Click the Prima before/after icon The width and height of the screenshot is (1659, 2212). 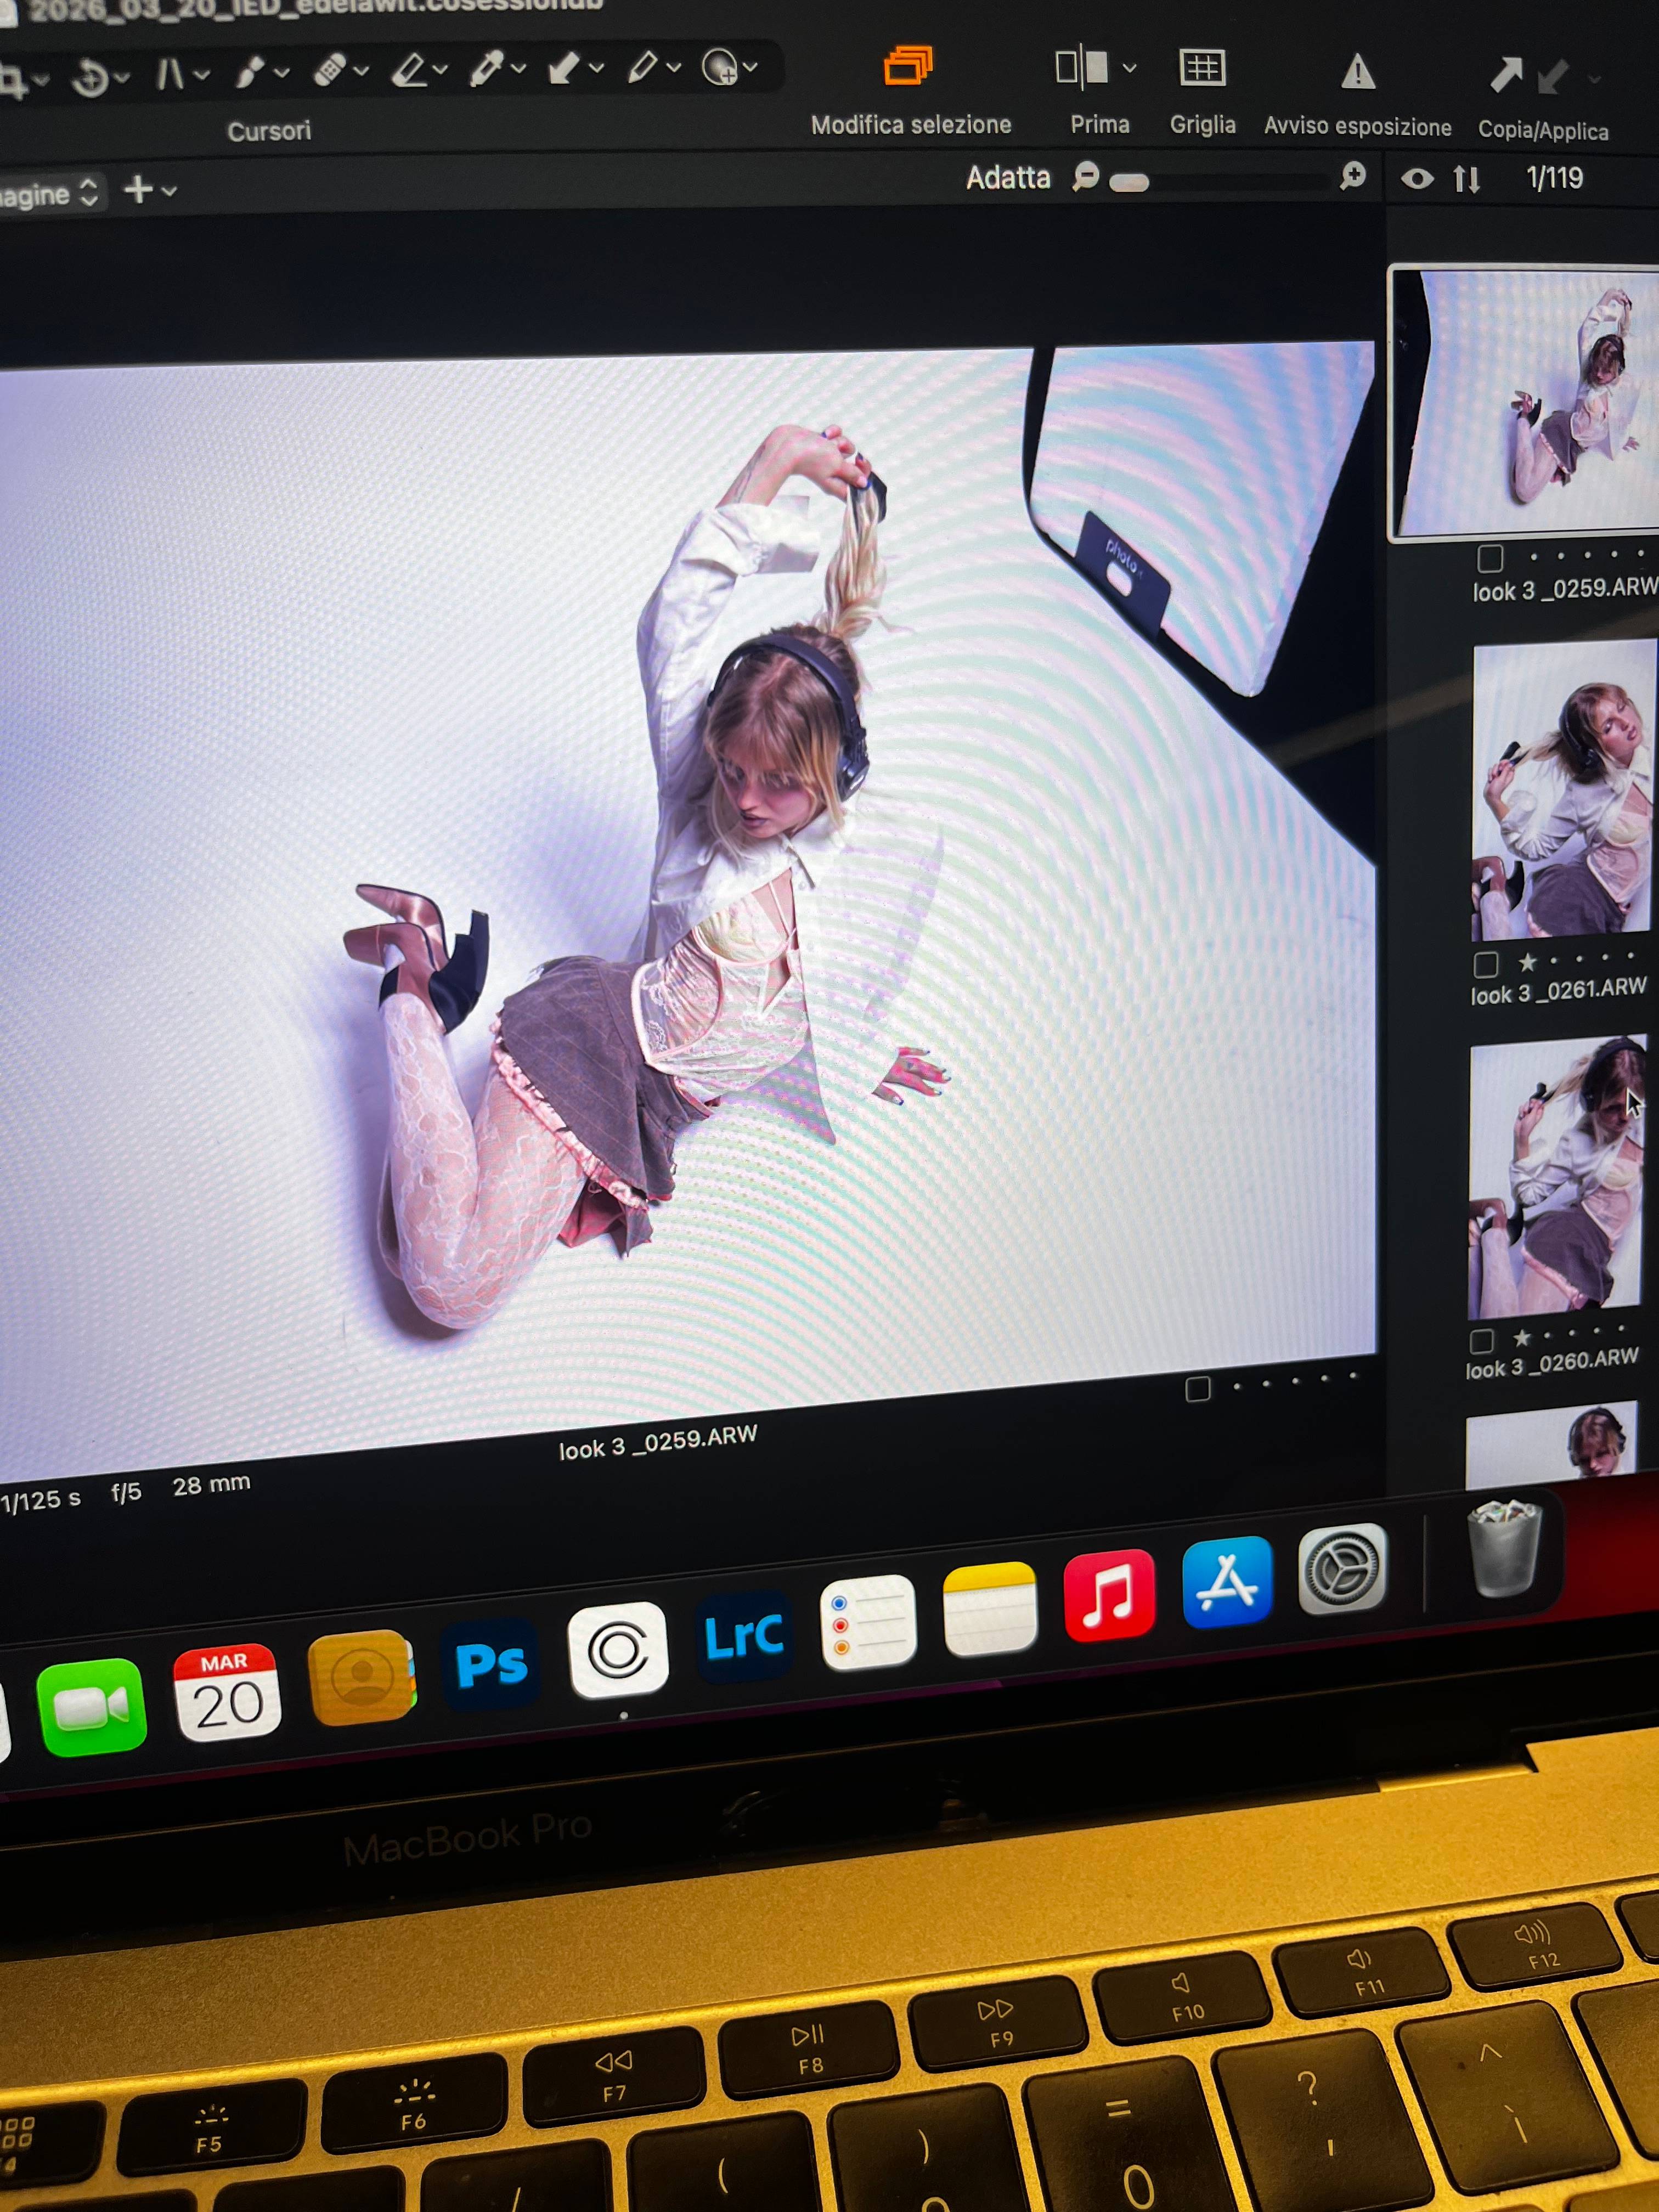[1082, 67]
